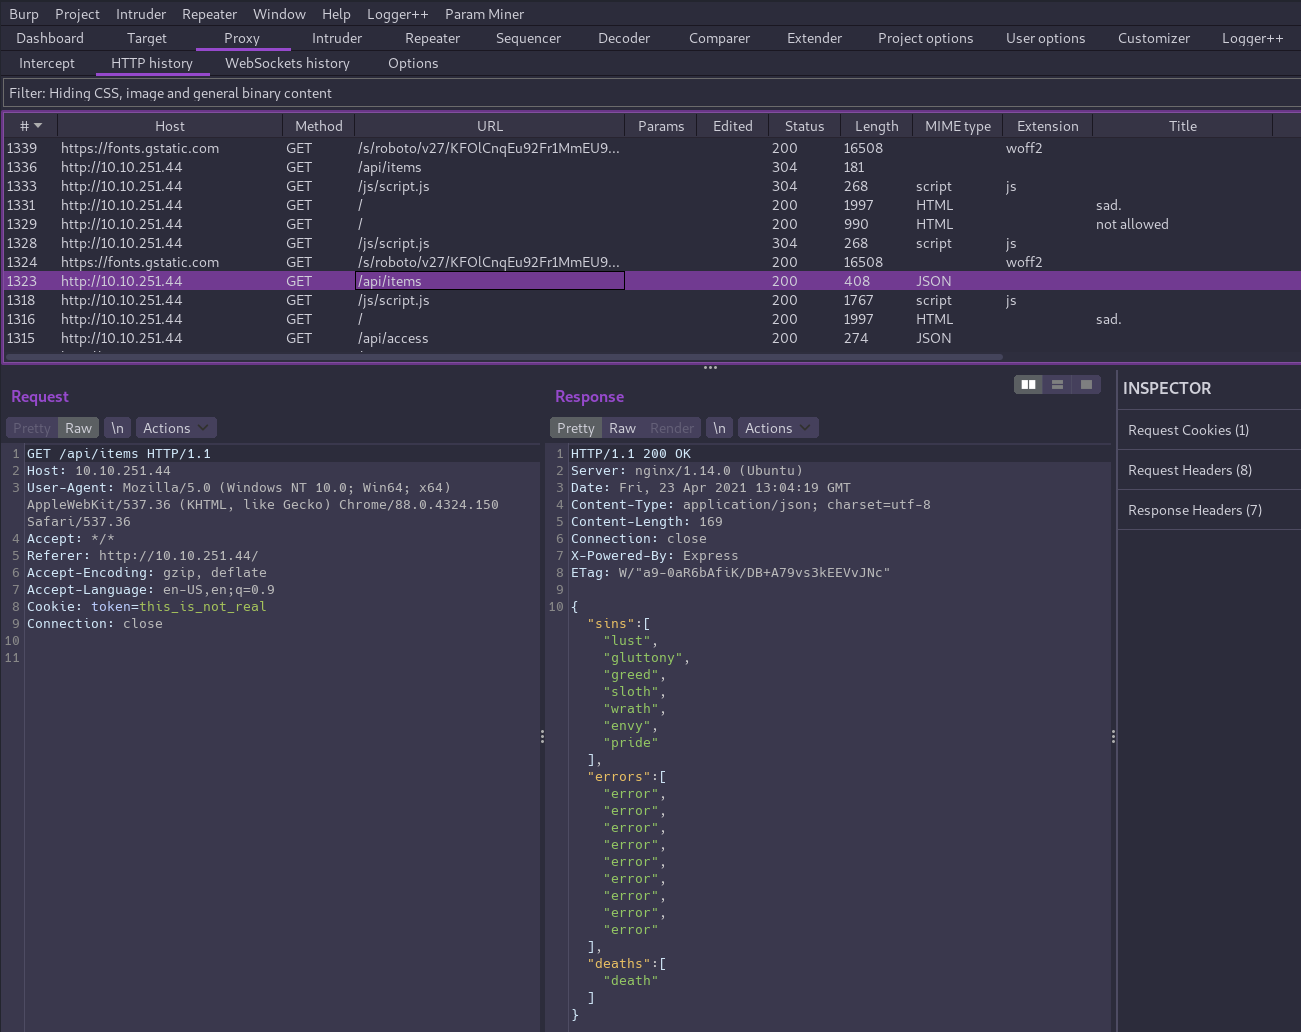Switch to top-bottom stacked layout icon
Viewport: 1301px width, 1032px height.
coord(1057,384)
